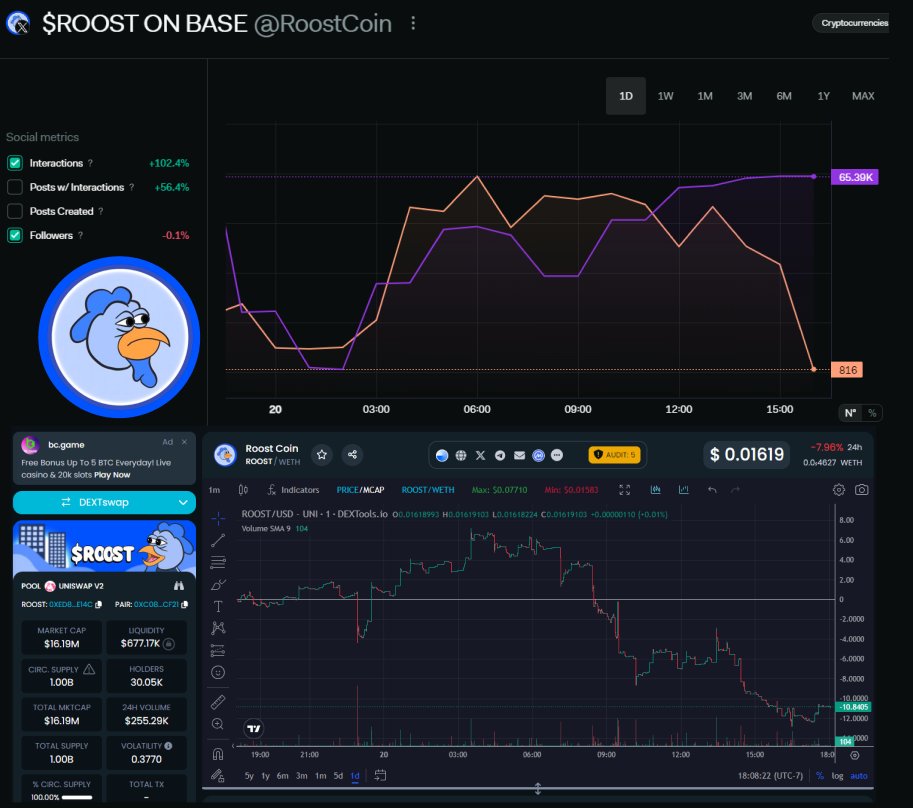Viewport: 913px width, 808px height.
Task: Open the 1m interval selector
Action: [213, 489]
